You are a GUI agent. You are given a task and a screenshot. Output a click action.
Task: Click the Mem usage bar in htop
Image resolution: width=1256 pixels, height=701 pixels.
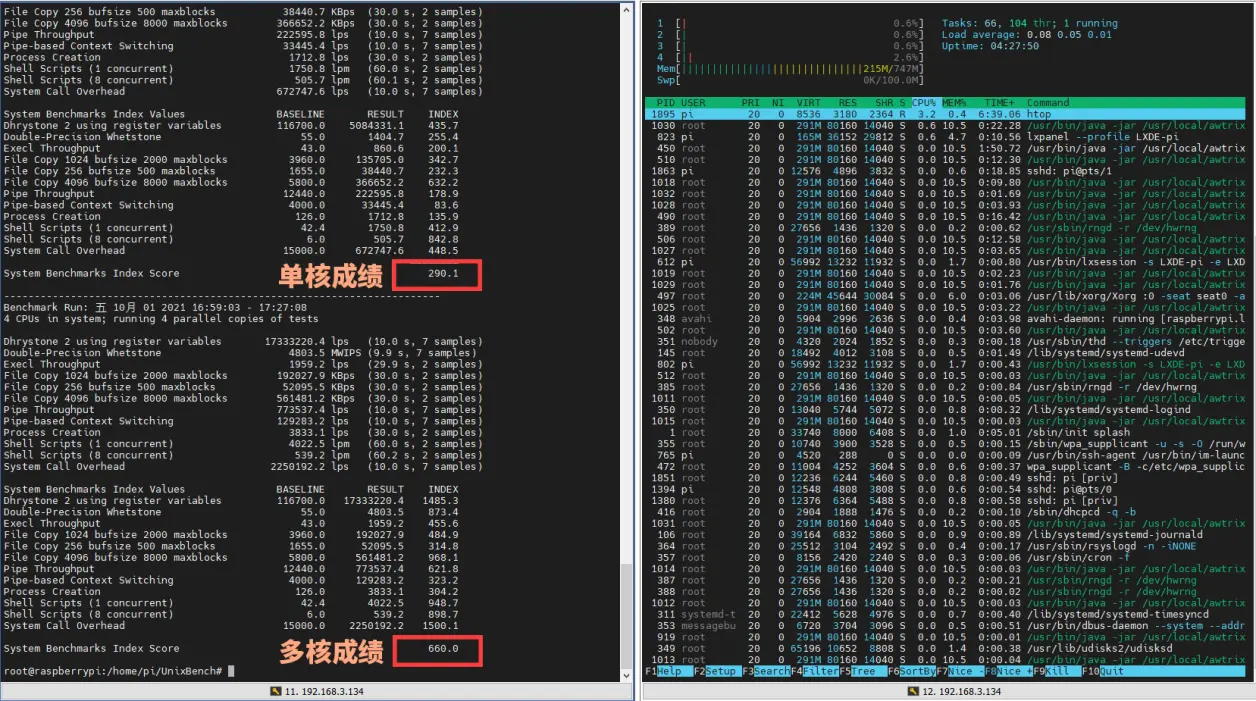(x=790, y=68)
